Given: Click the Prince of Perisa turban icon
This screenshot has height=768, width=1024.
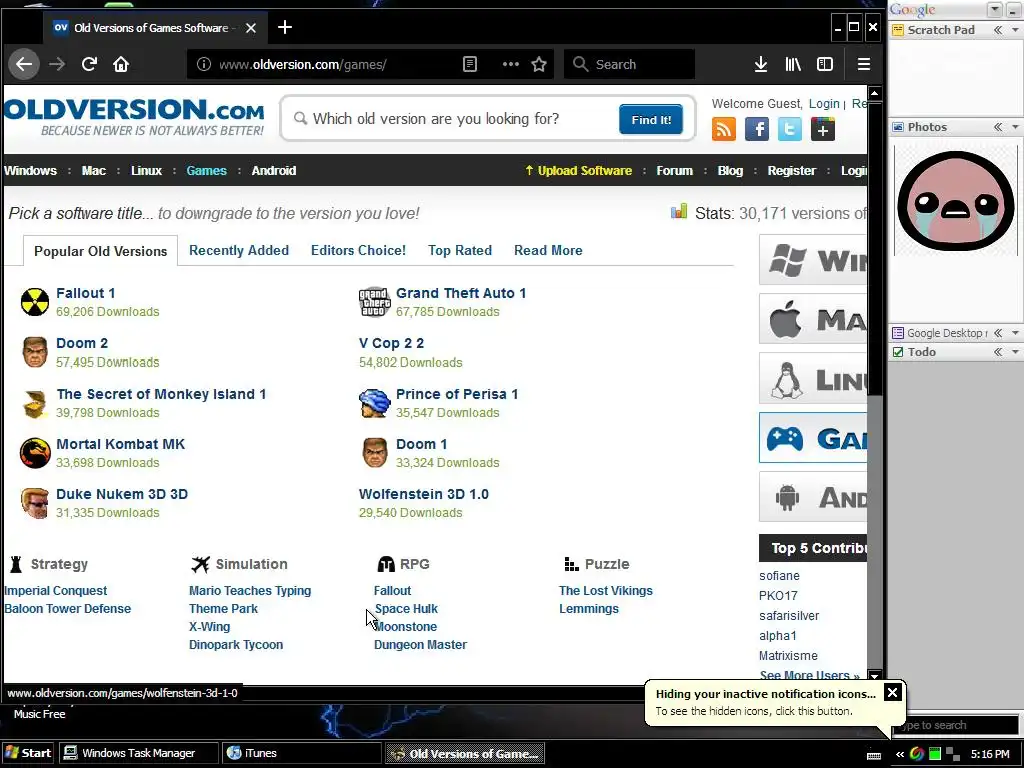Looking at the screenshot, I should point(374,403).
